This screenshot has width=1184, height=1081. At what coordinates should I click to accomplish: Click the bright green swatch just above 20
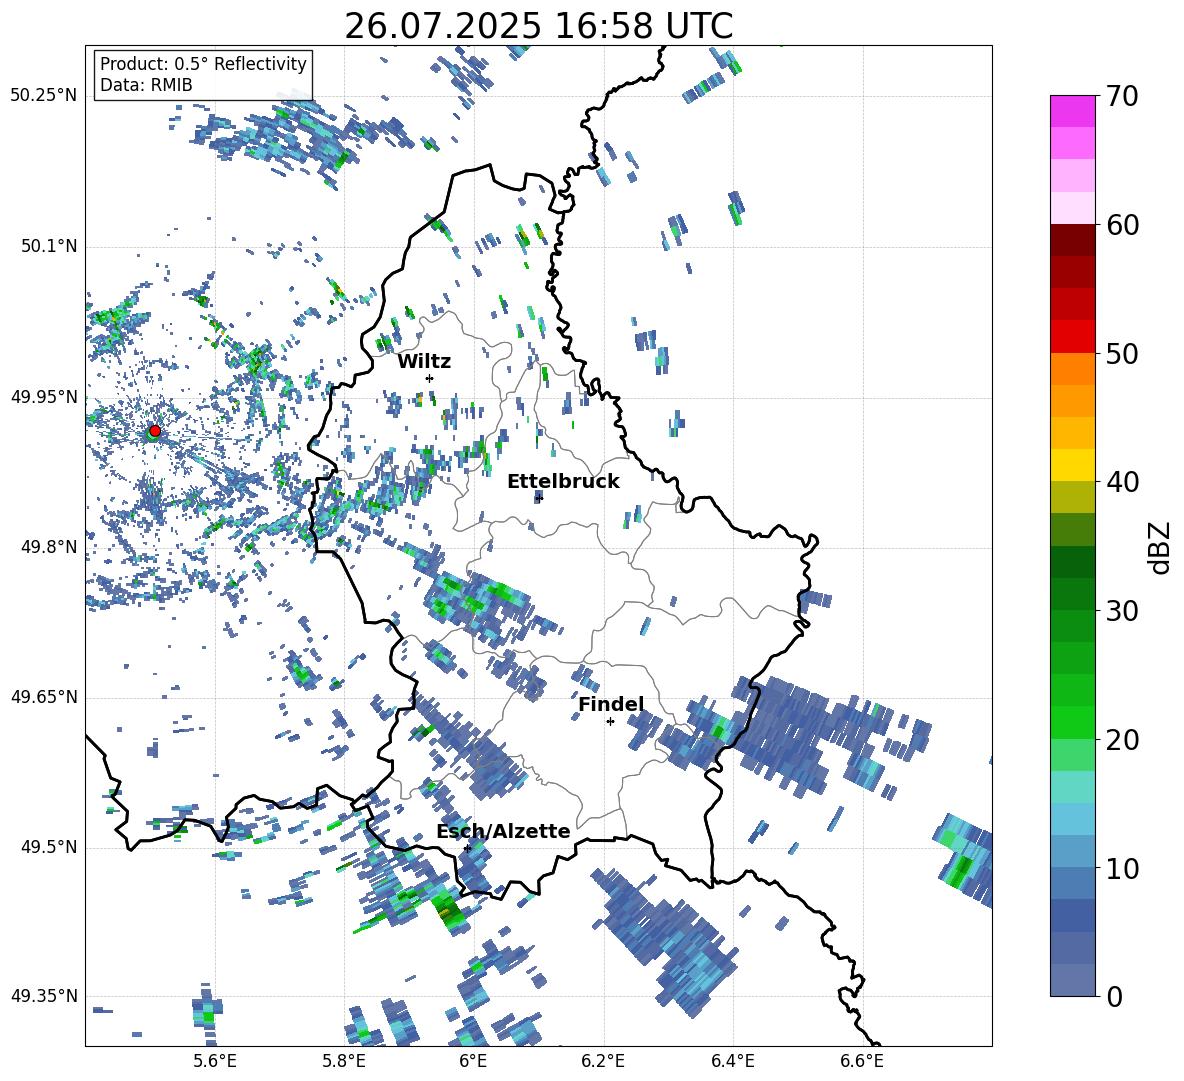click(x=1072, y=722)
